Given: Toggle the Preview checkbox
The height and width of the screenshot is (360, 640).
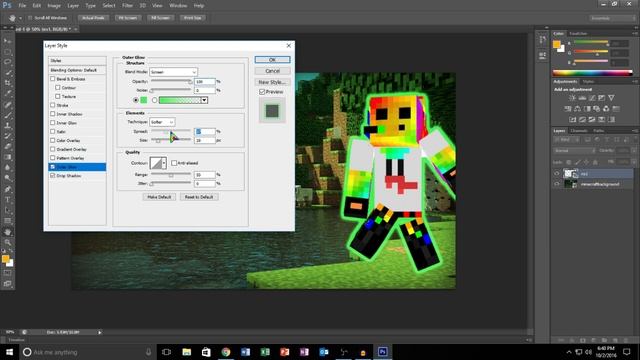Looking at the screenshot, I should (262, 92).
